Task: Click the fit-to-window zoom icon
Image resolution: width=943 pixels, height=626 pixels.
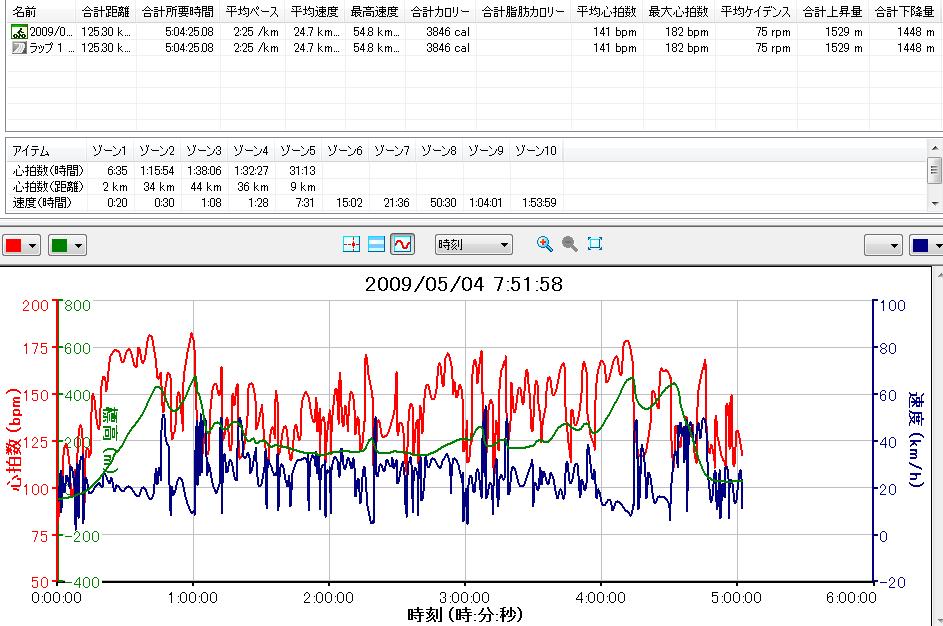Action: [595, 244]
